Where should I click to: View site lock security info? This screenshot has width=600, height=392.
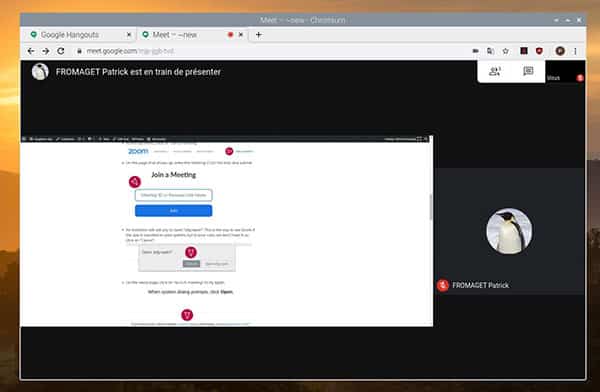[79, 51]
